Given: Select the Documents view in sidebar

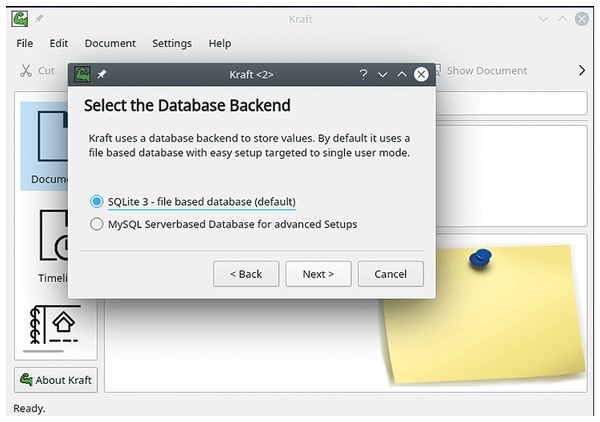Looking at the screenshot, I should [44, 147].
